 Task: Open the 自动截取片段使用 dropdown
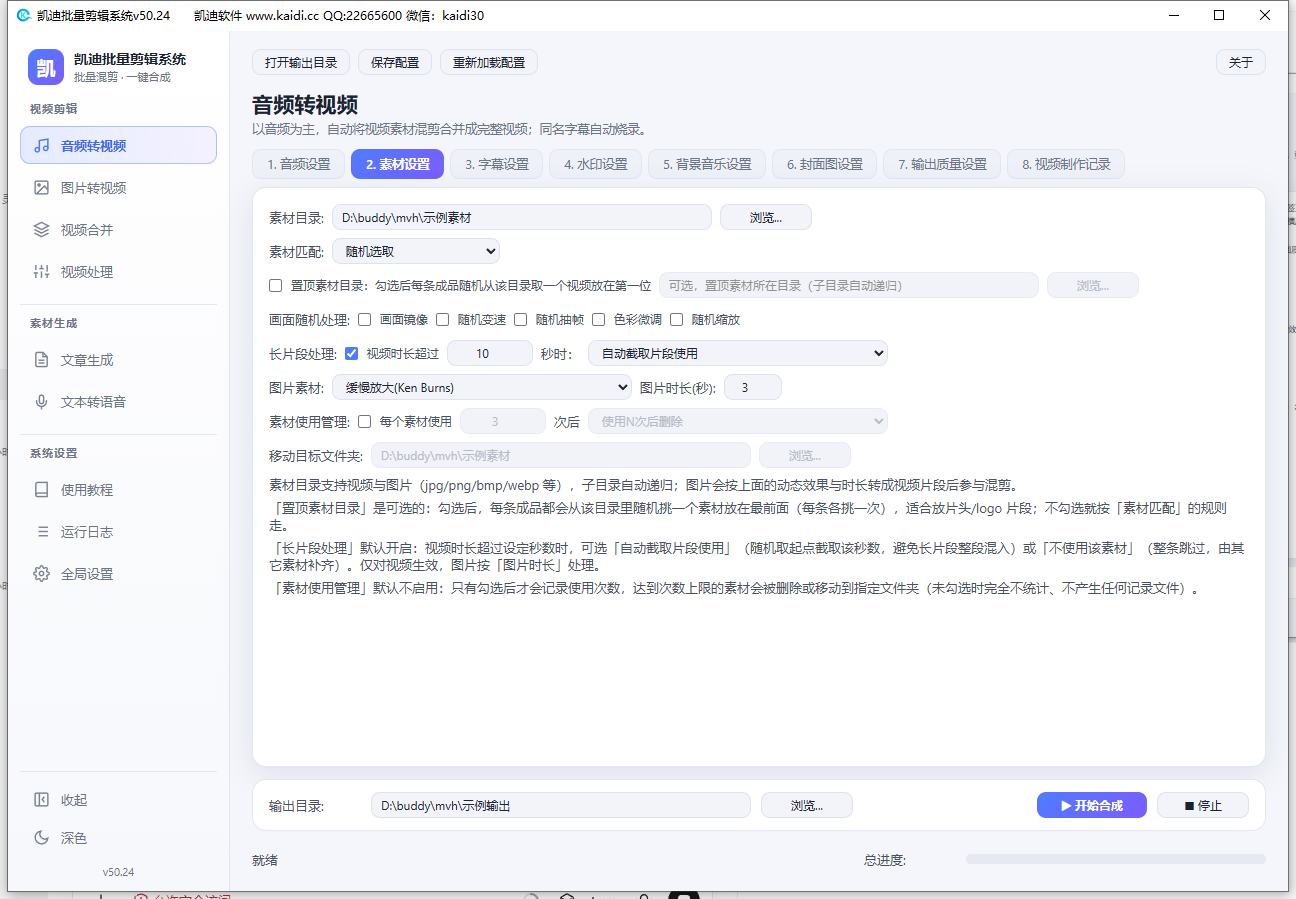[738, 353]
